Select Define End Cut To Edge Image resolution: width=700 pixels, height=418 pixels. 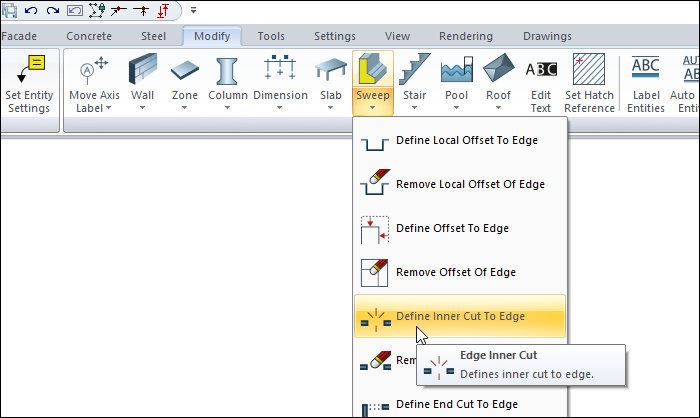[457, 404]
